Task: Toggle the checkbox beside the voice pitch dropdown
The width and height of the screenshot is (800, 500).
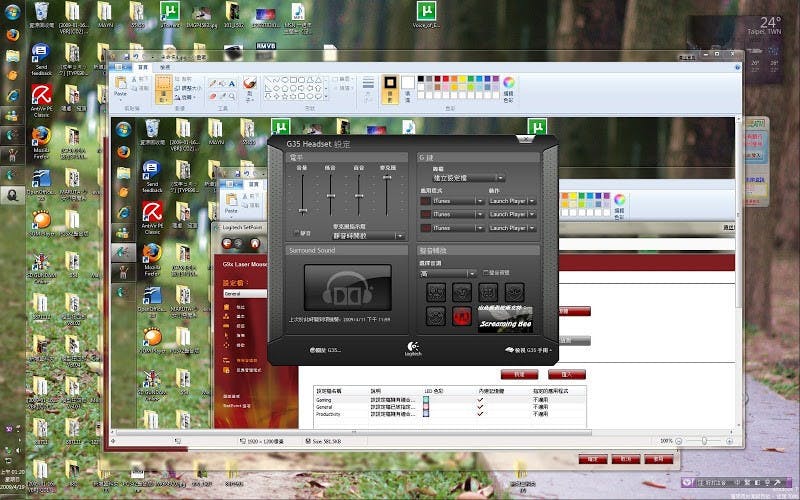Action: point(485,272)
